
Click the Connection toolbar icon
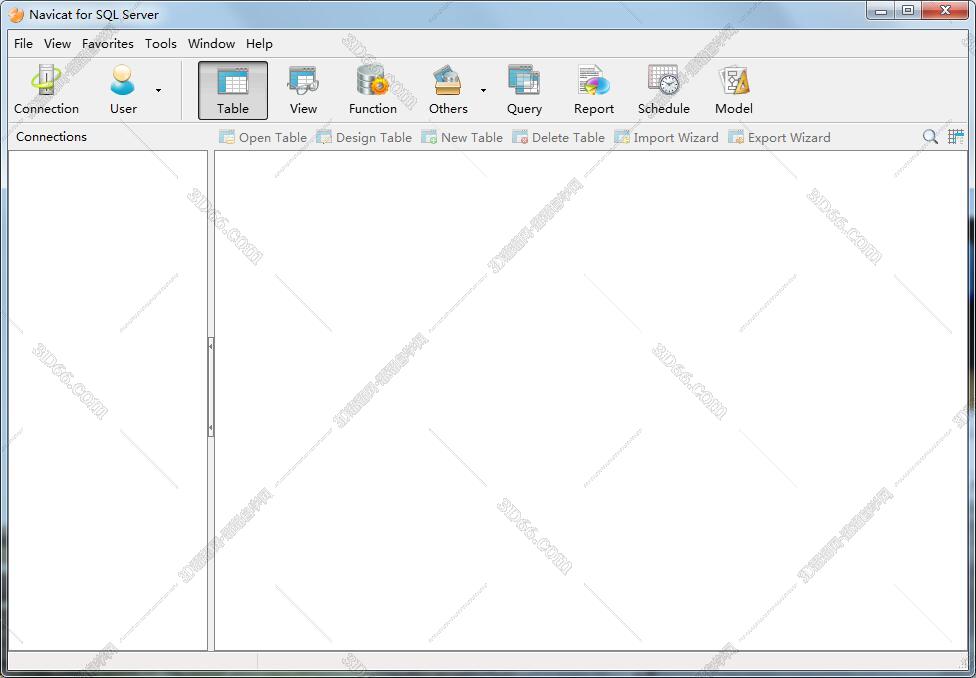tap(46, 90)
